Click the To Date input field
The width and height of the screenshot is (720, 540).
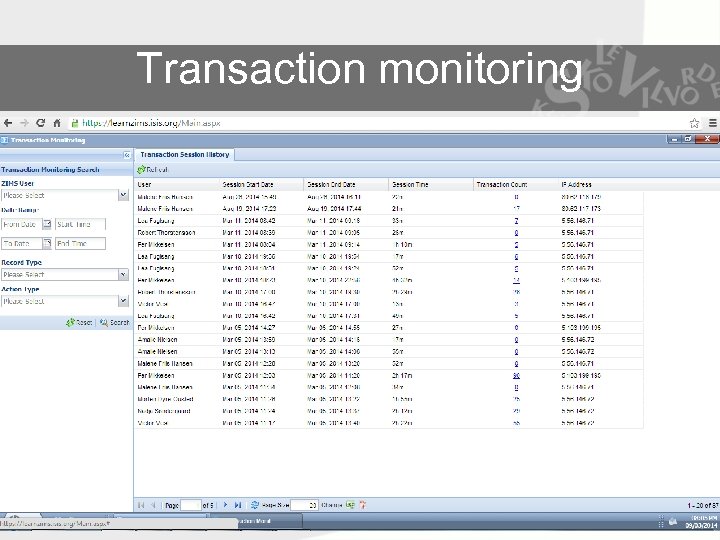coord(22,243)
